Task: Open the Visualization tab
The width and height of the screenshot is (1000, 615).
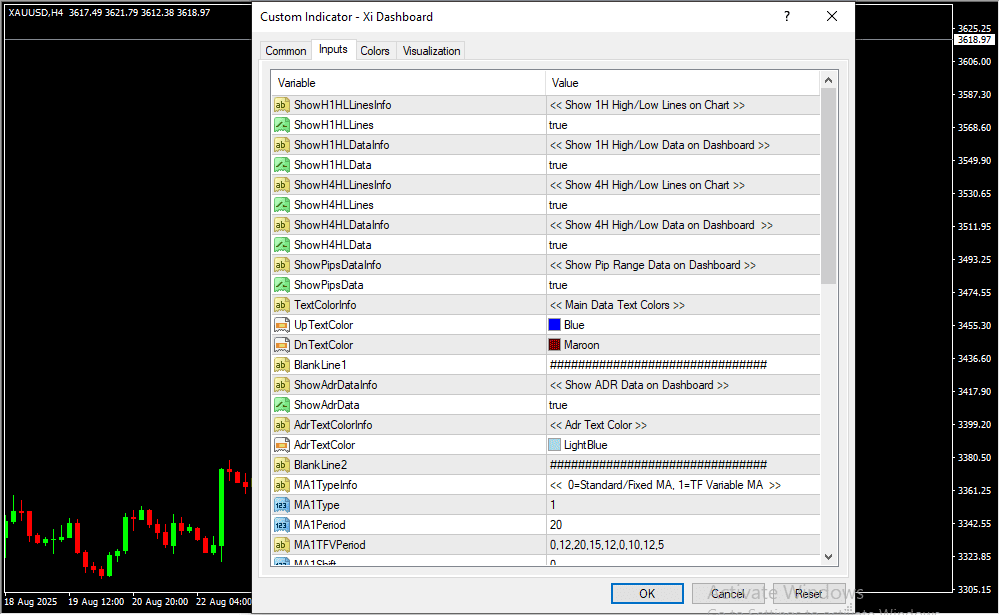Action: 431,51
